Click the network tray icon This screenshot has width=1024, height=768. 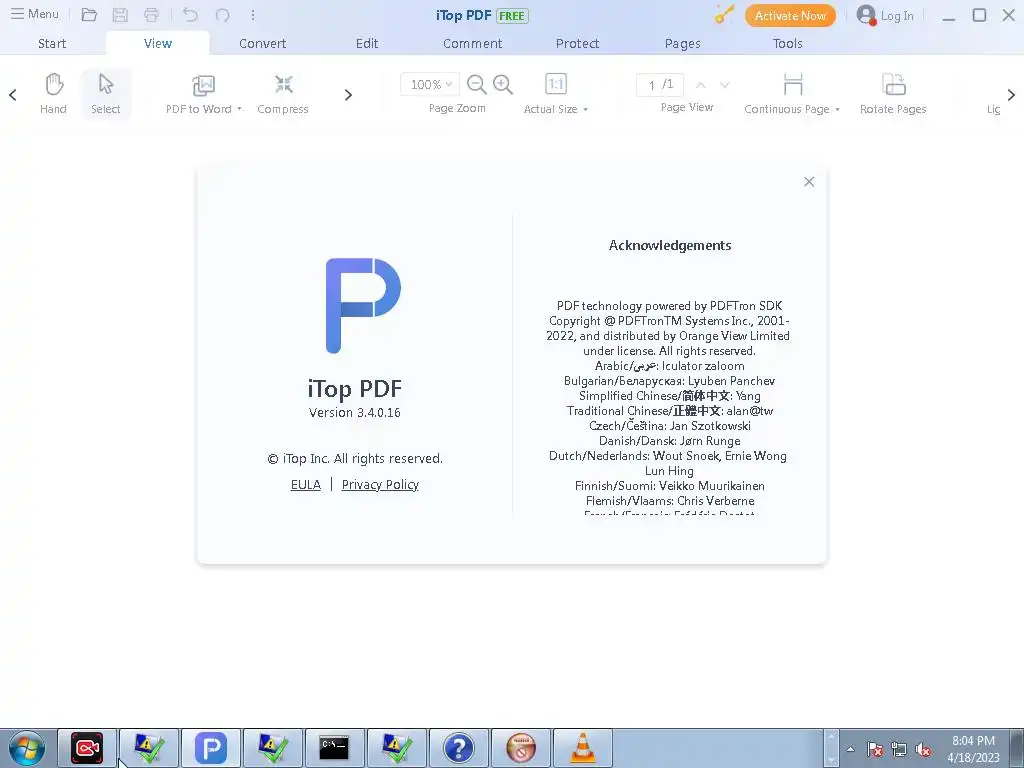[x=899, y=750]
